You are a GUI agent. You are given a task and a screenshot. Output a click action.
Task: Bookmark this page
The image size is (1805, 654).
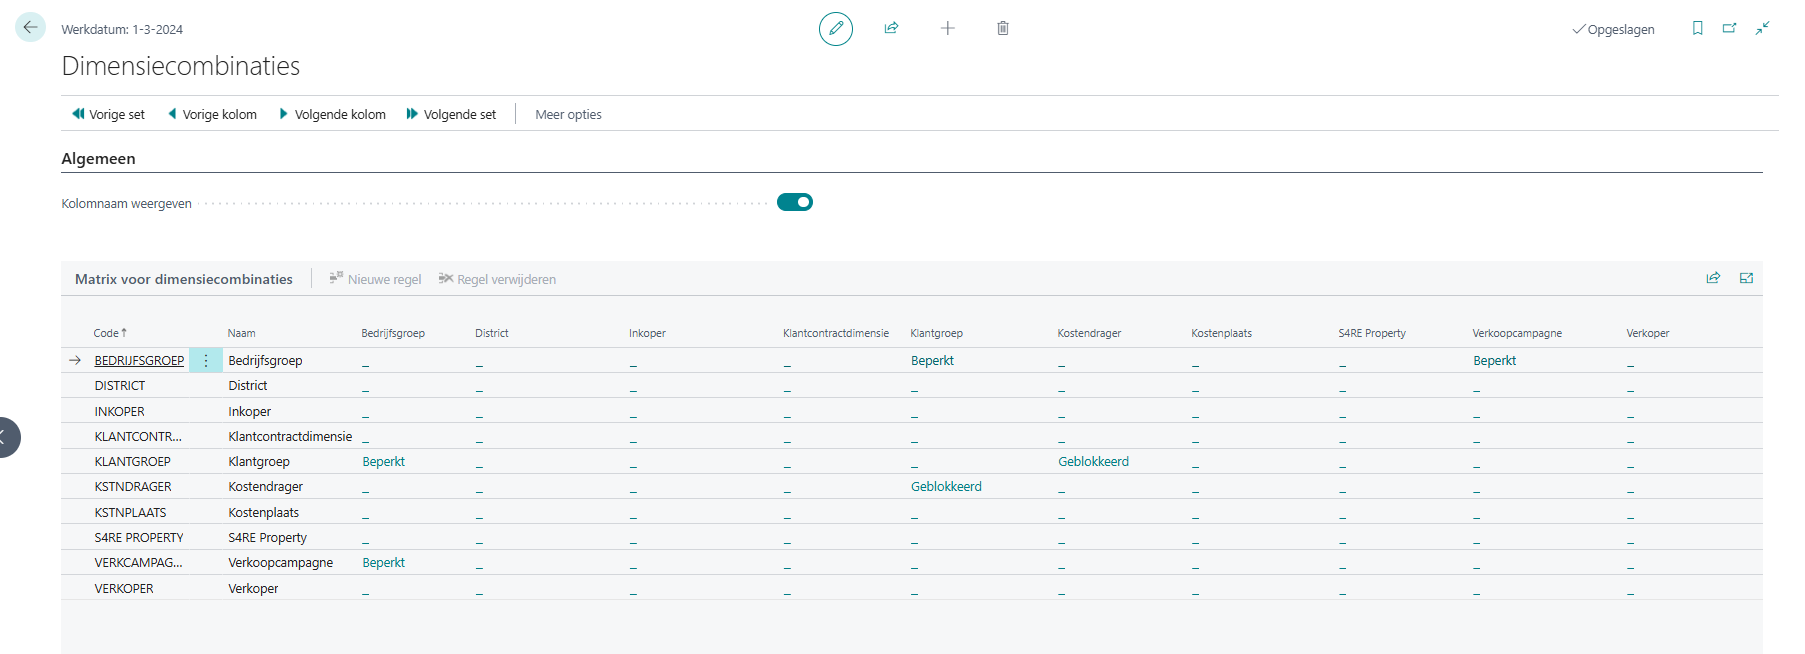coord(1697,28)
